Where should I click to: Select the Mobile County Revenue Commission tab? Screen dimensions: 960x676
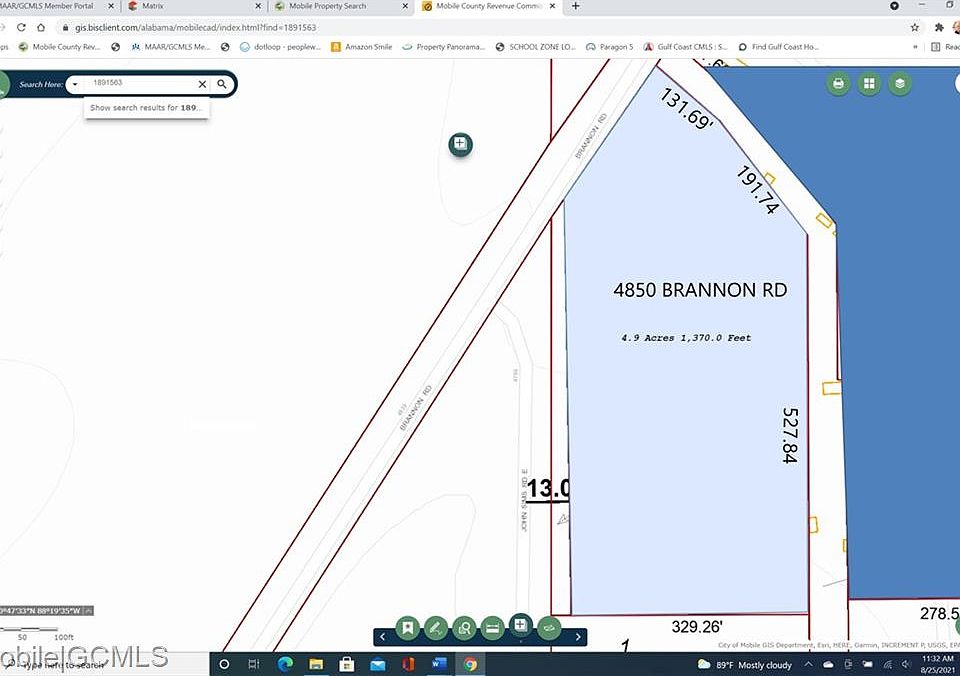pyautogui.click(x=489, y=6)
